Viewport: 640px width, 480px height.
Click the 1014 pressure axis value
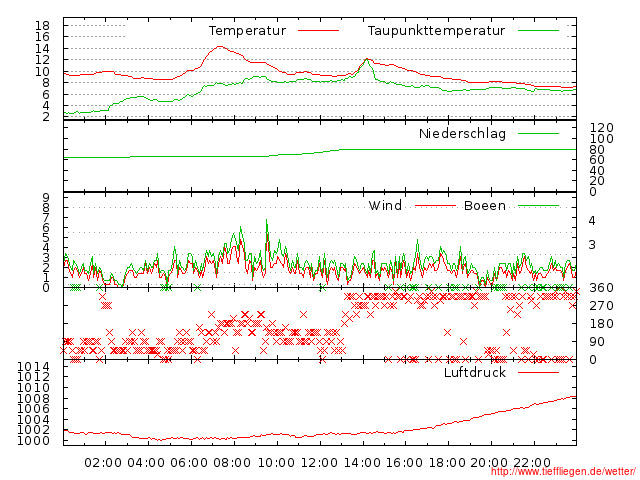click(x=33, y=367)
